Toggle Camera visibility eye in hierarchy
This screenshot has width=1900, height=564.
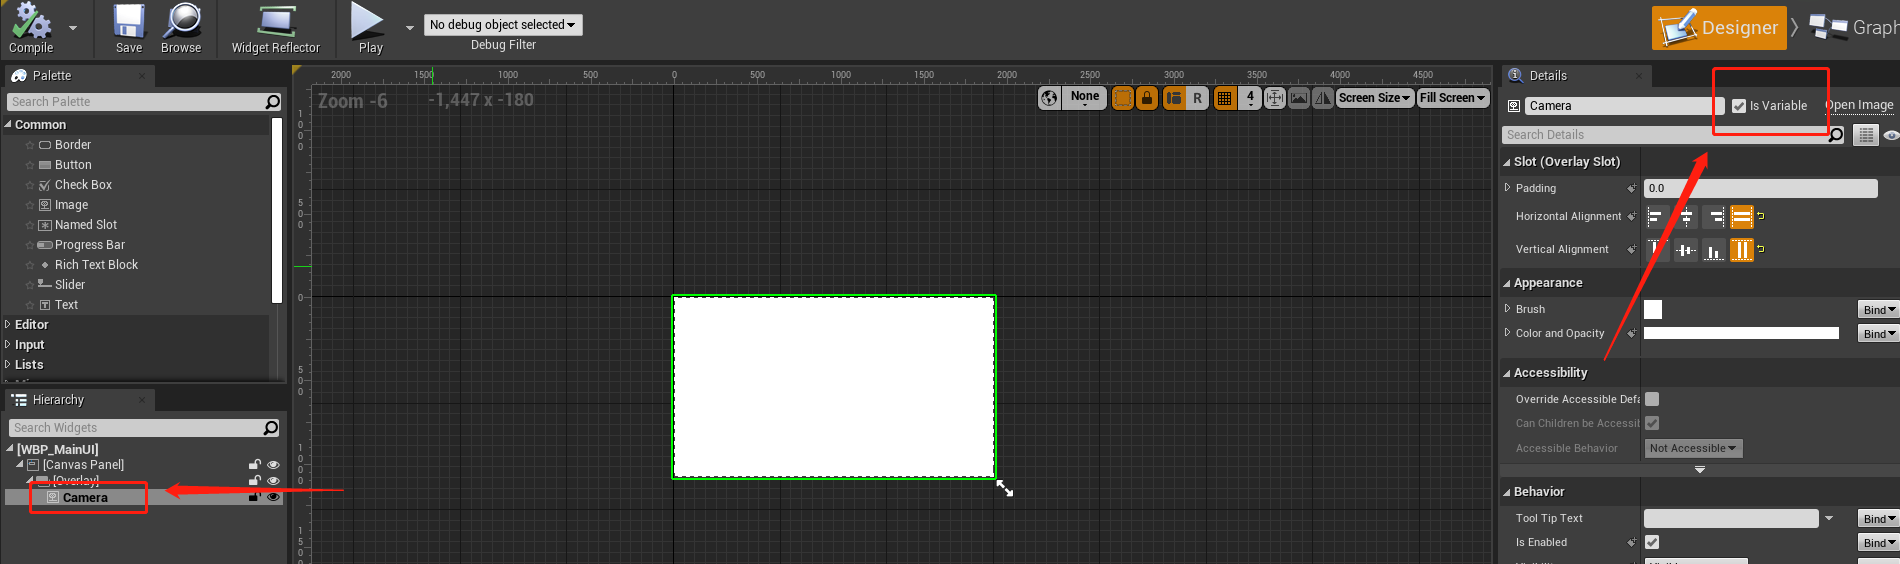(273, 497)
